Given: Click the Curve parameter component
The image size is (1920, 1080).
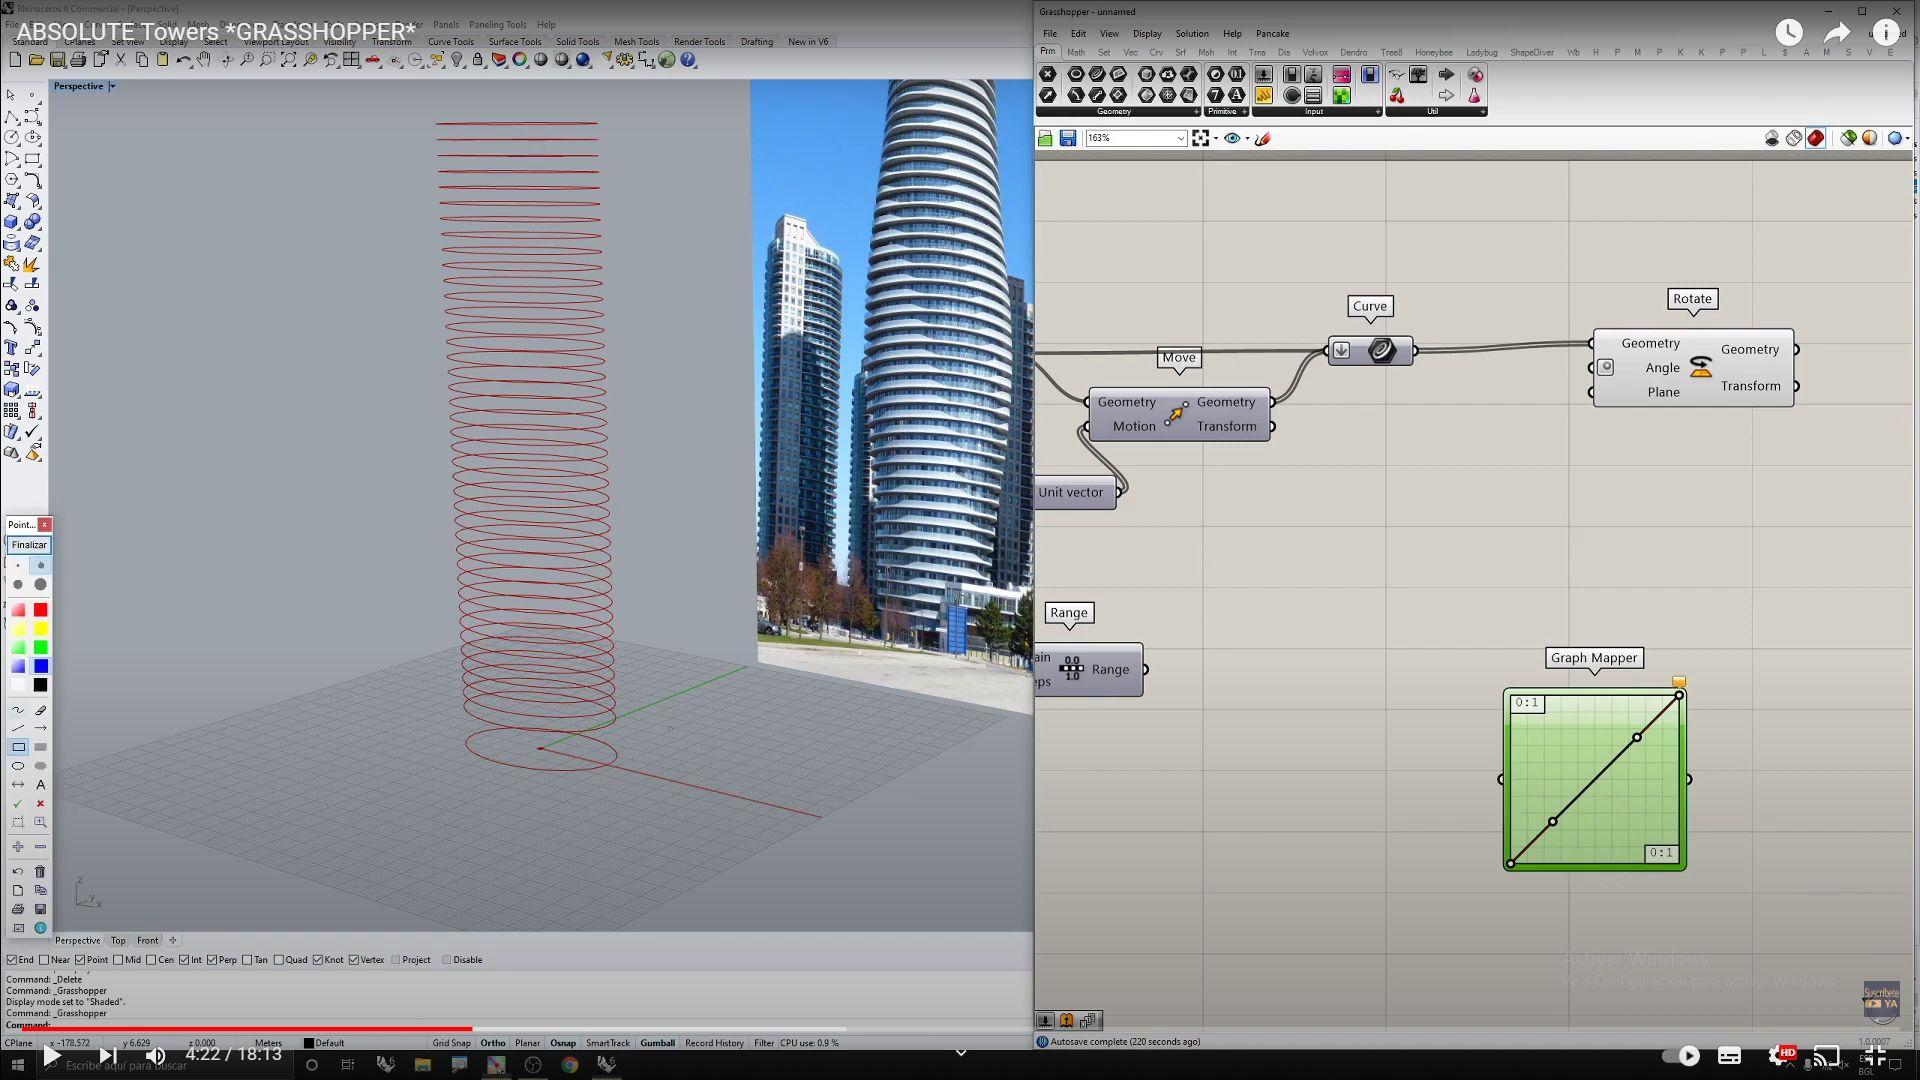Looking at the screenshot, I should coord(1371,350).
